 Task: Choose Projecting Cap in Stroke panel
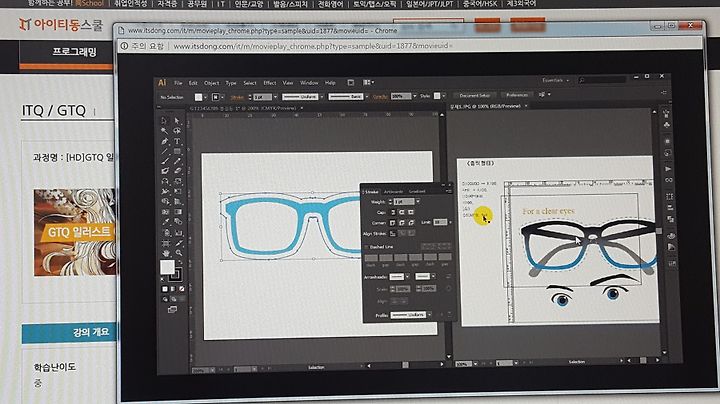[x=411, y=212]
